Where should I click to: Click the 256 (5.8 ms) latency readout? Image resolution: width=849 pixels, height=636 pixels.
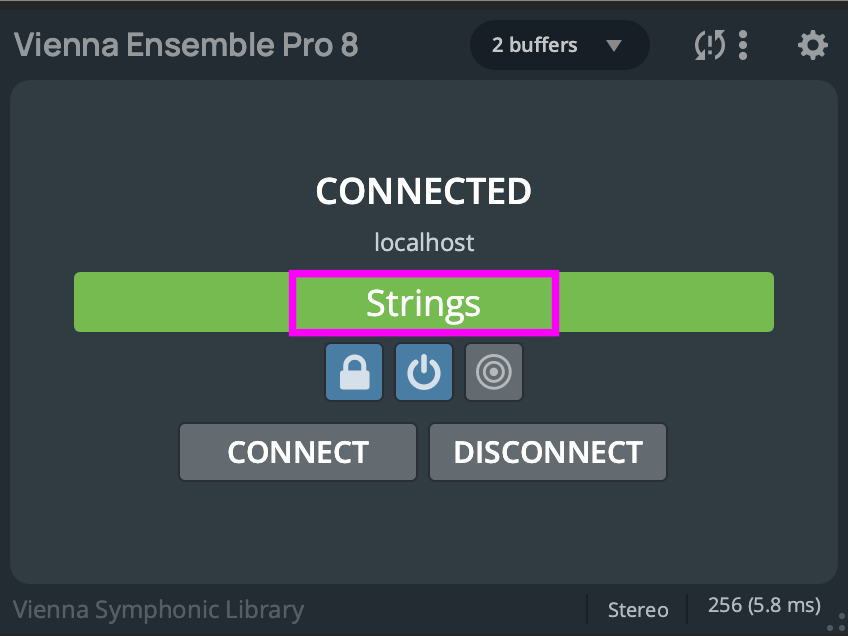764,605
